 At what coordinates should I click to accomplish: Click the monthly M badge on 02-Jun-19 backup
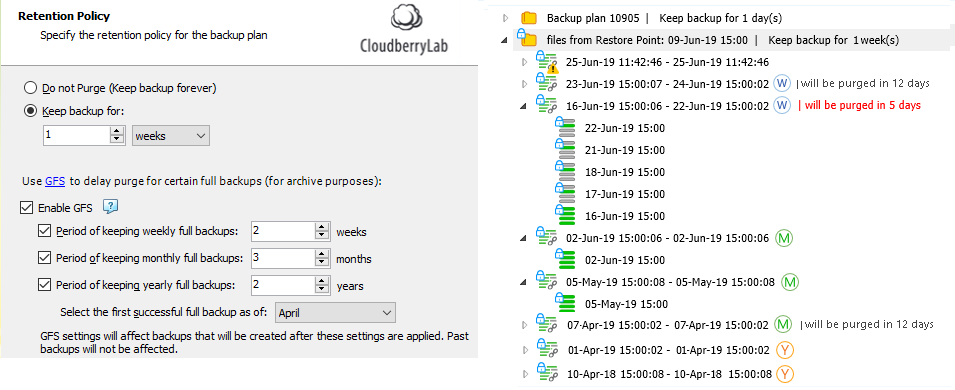point(784,238)
